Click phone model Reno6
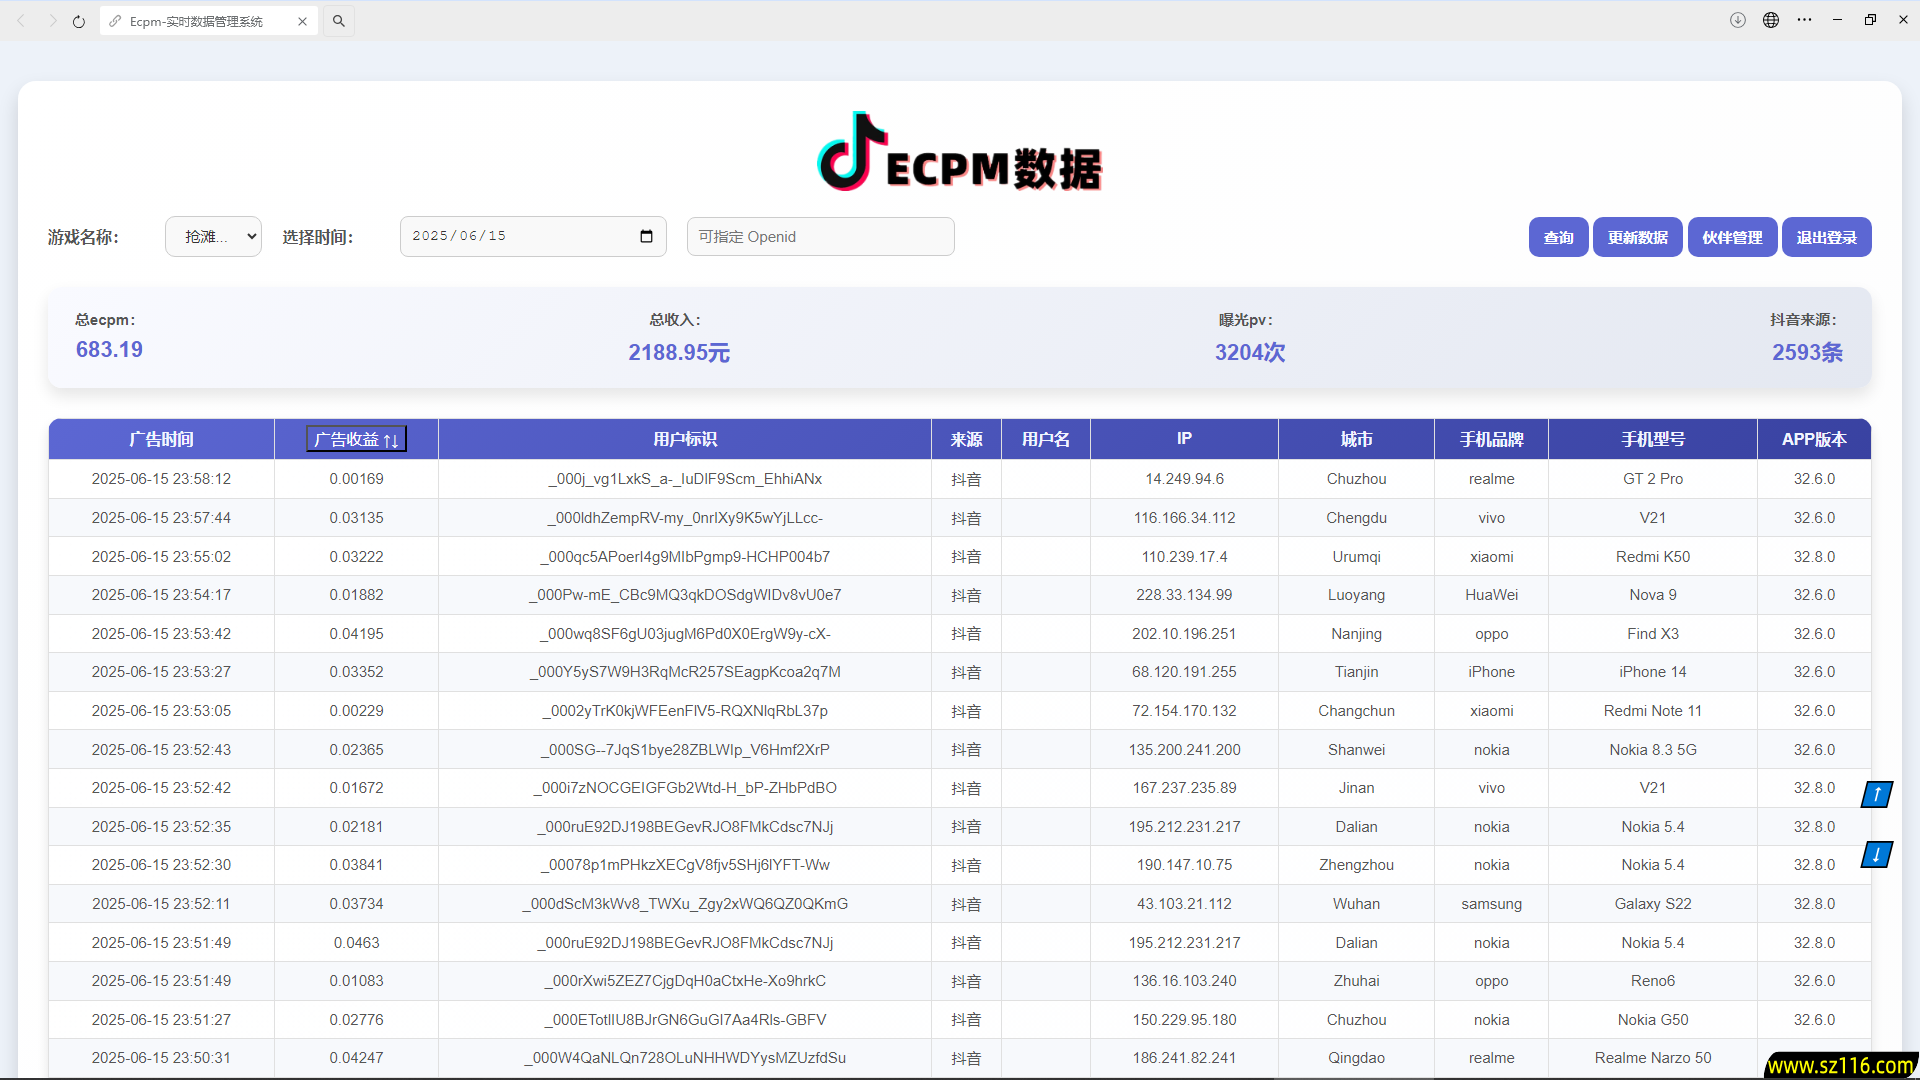The width and height of the screenshot is (1920, 1080). pos(1653,981)
